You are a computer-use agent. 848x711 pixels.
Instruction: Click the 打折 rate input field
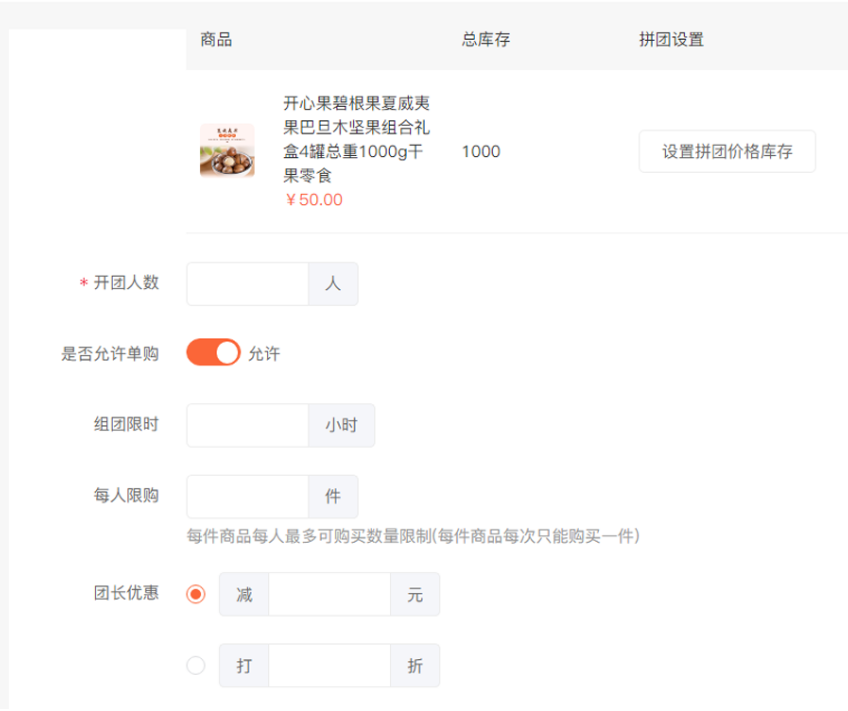coord(329,665)
